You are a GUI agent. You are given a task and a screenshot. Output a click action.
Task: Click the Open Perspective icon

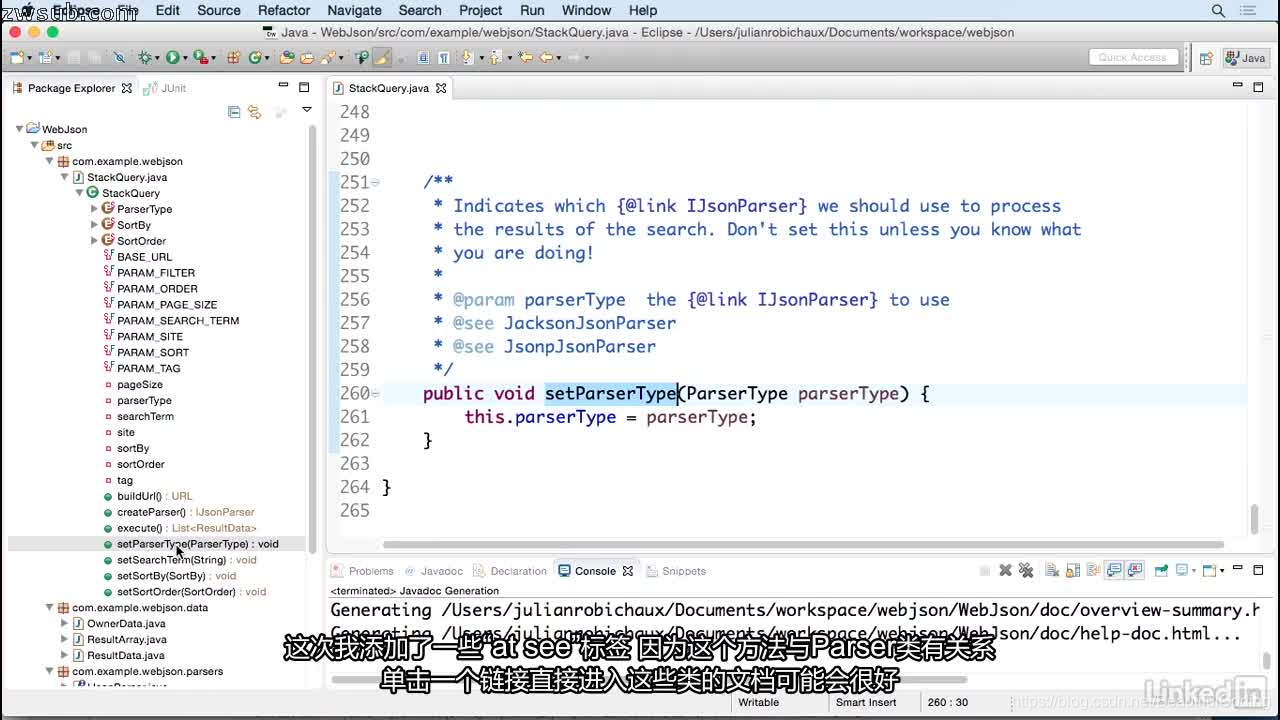tap(1206, 58)
